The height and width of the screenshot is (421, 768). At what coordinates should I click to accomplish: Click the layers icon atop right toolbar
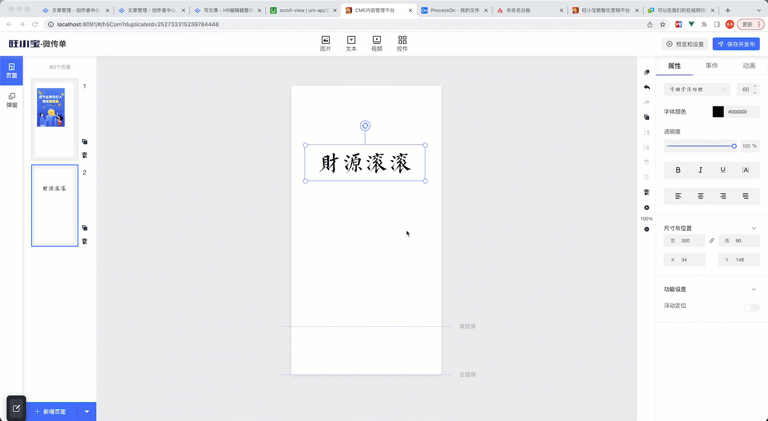click(647, 72)
